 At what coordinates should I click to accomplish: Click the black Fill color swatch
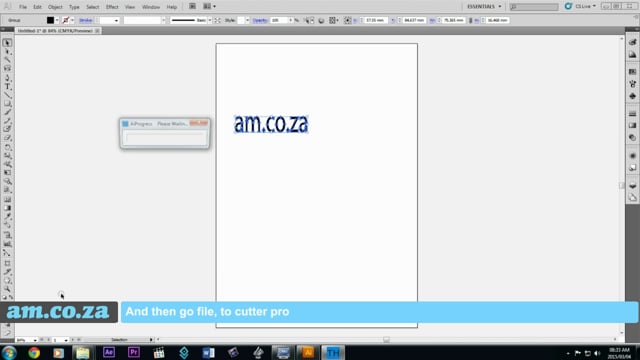[50, 20]
